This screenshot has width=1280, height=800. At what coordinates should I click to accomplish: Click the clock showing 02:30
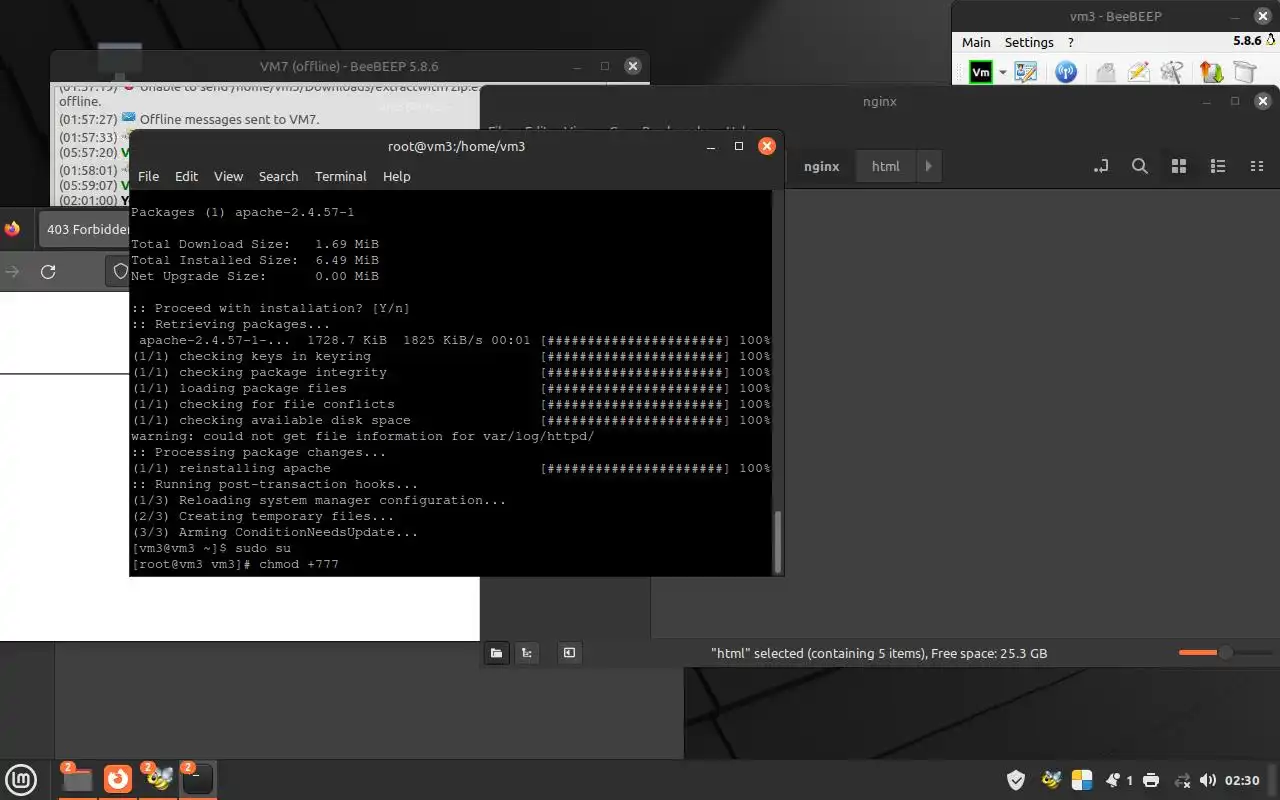coord(1242,780)
